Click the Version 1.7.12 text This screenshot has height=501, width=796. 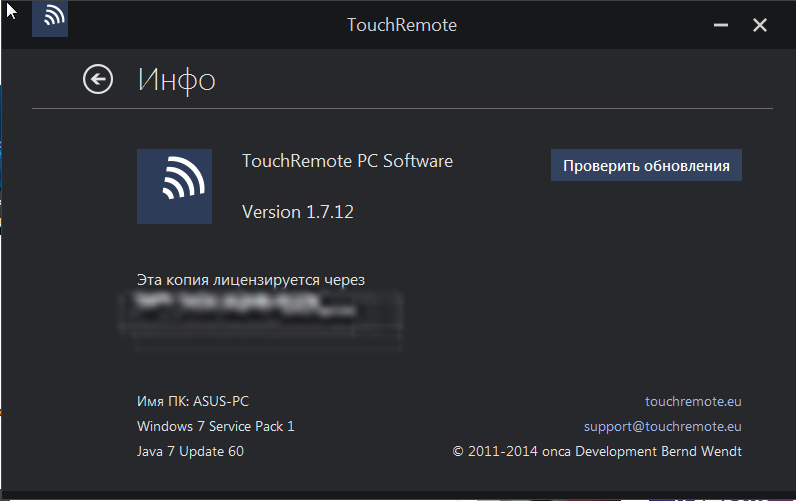pos(297,212)
